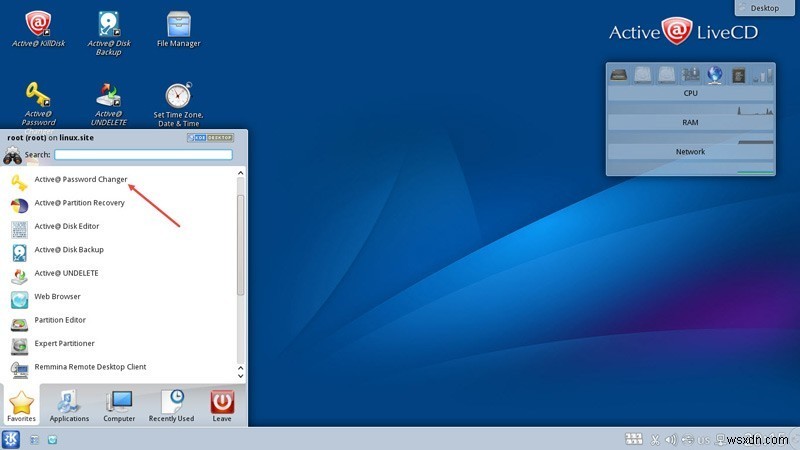Viewport: 800px width, 450px height.
Task: Launch Active@ Disk Backup desktop icon
Action: pyautogui.click(x=109, y=32)
